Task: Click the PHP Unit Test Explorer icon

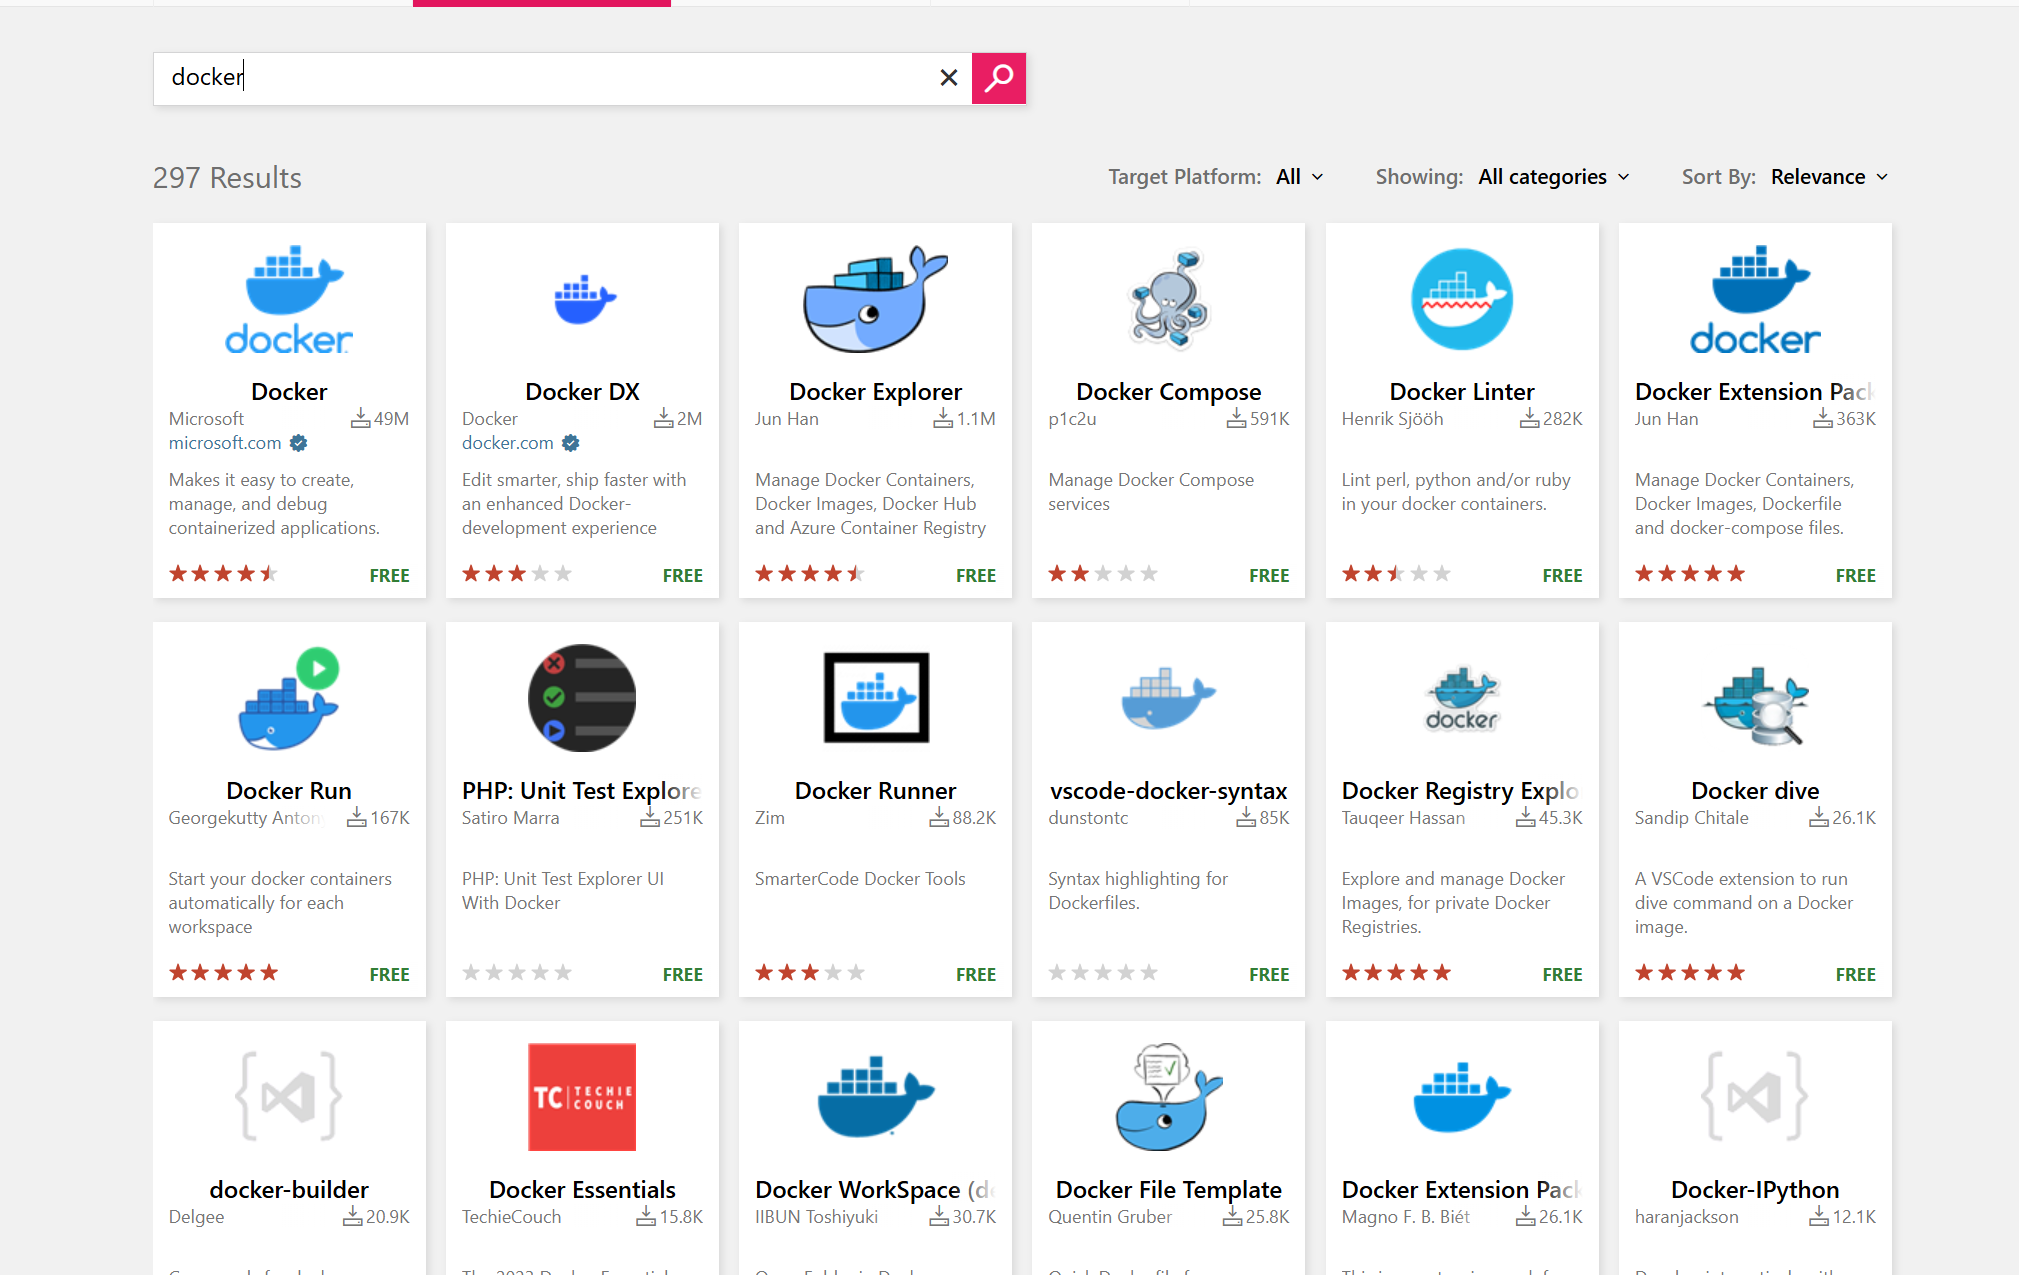Action: click(x=582, y=698)
